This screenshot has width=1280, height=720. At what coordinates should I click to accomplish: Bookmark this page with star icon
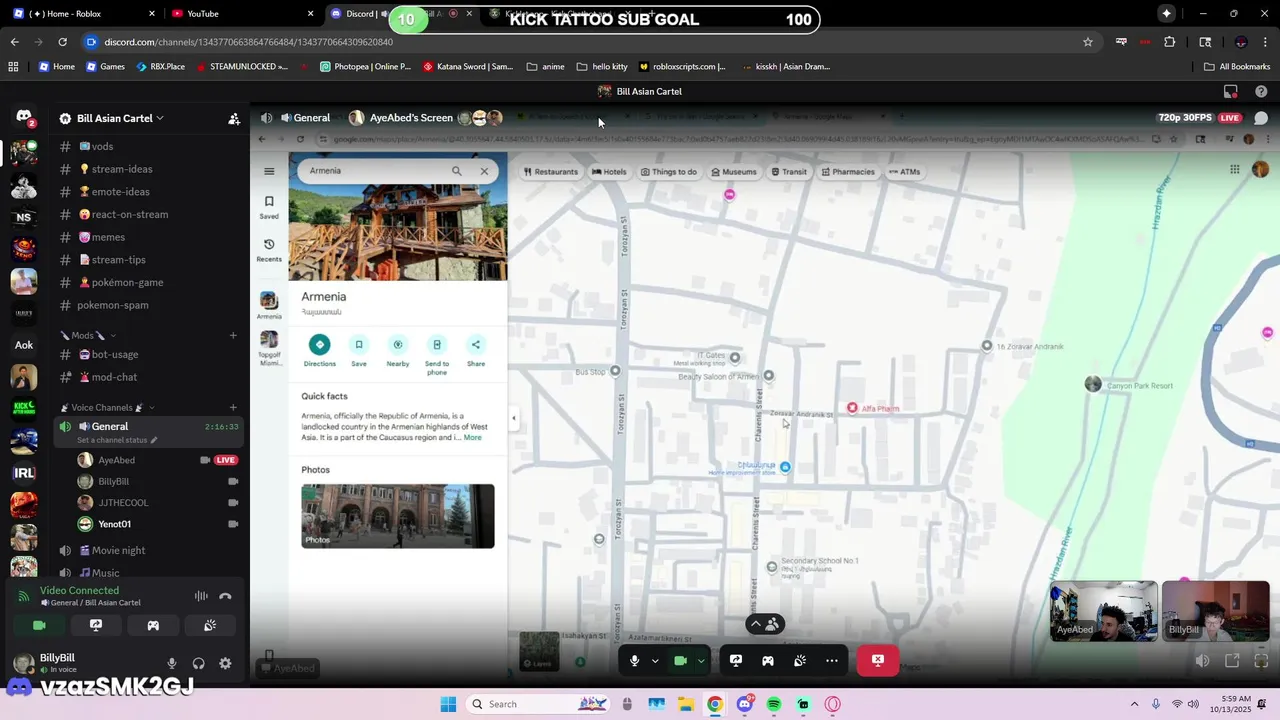(1088, 42)
